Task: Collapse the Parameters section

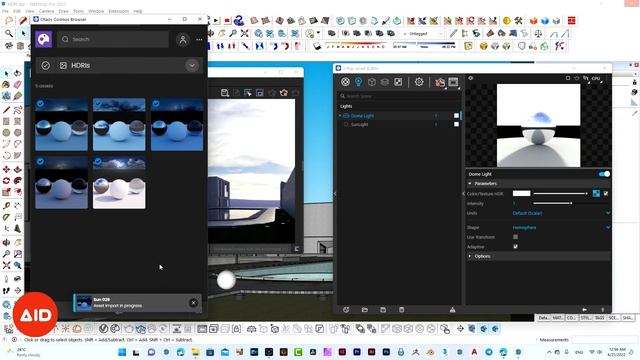Action: (x=470, y=184)
